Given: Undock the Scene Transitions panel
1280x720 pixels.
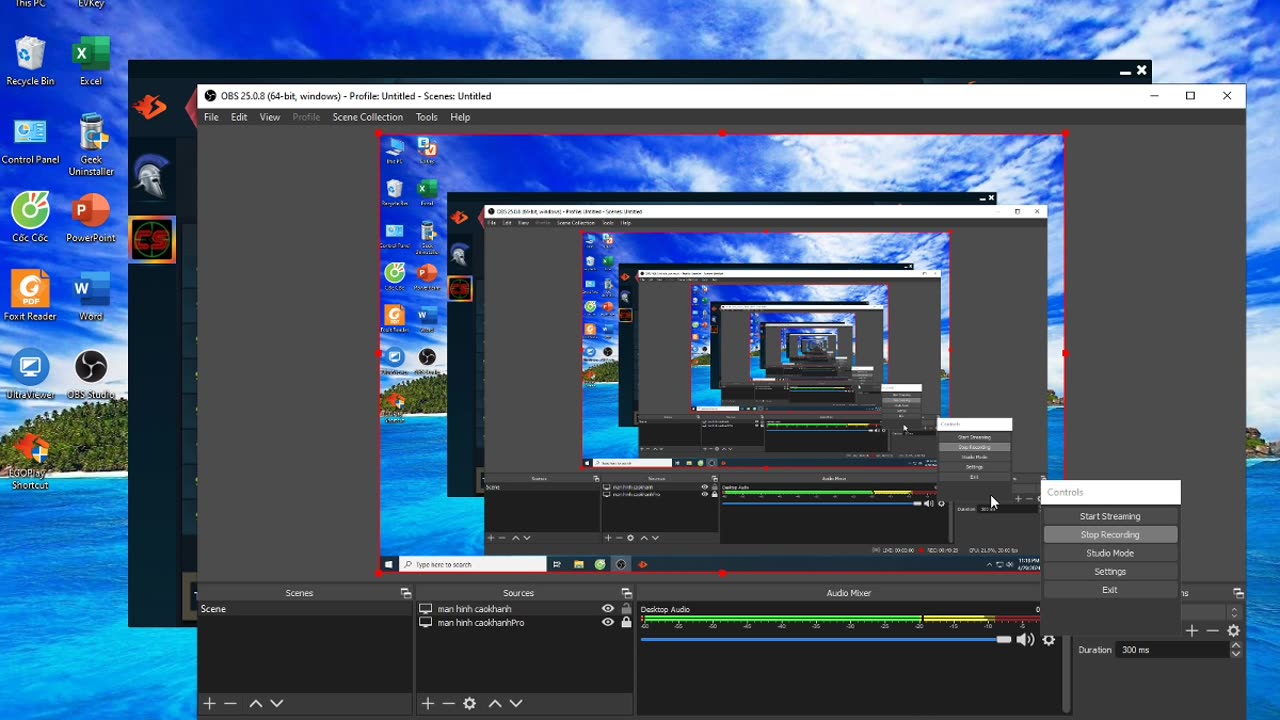Looking at the screenshot, I should click(1238, 593).
